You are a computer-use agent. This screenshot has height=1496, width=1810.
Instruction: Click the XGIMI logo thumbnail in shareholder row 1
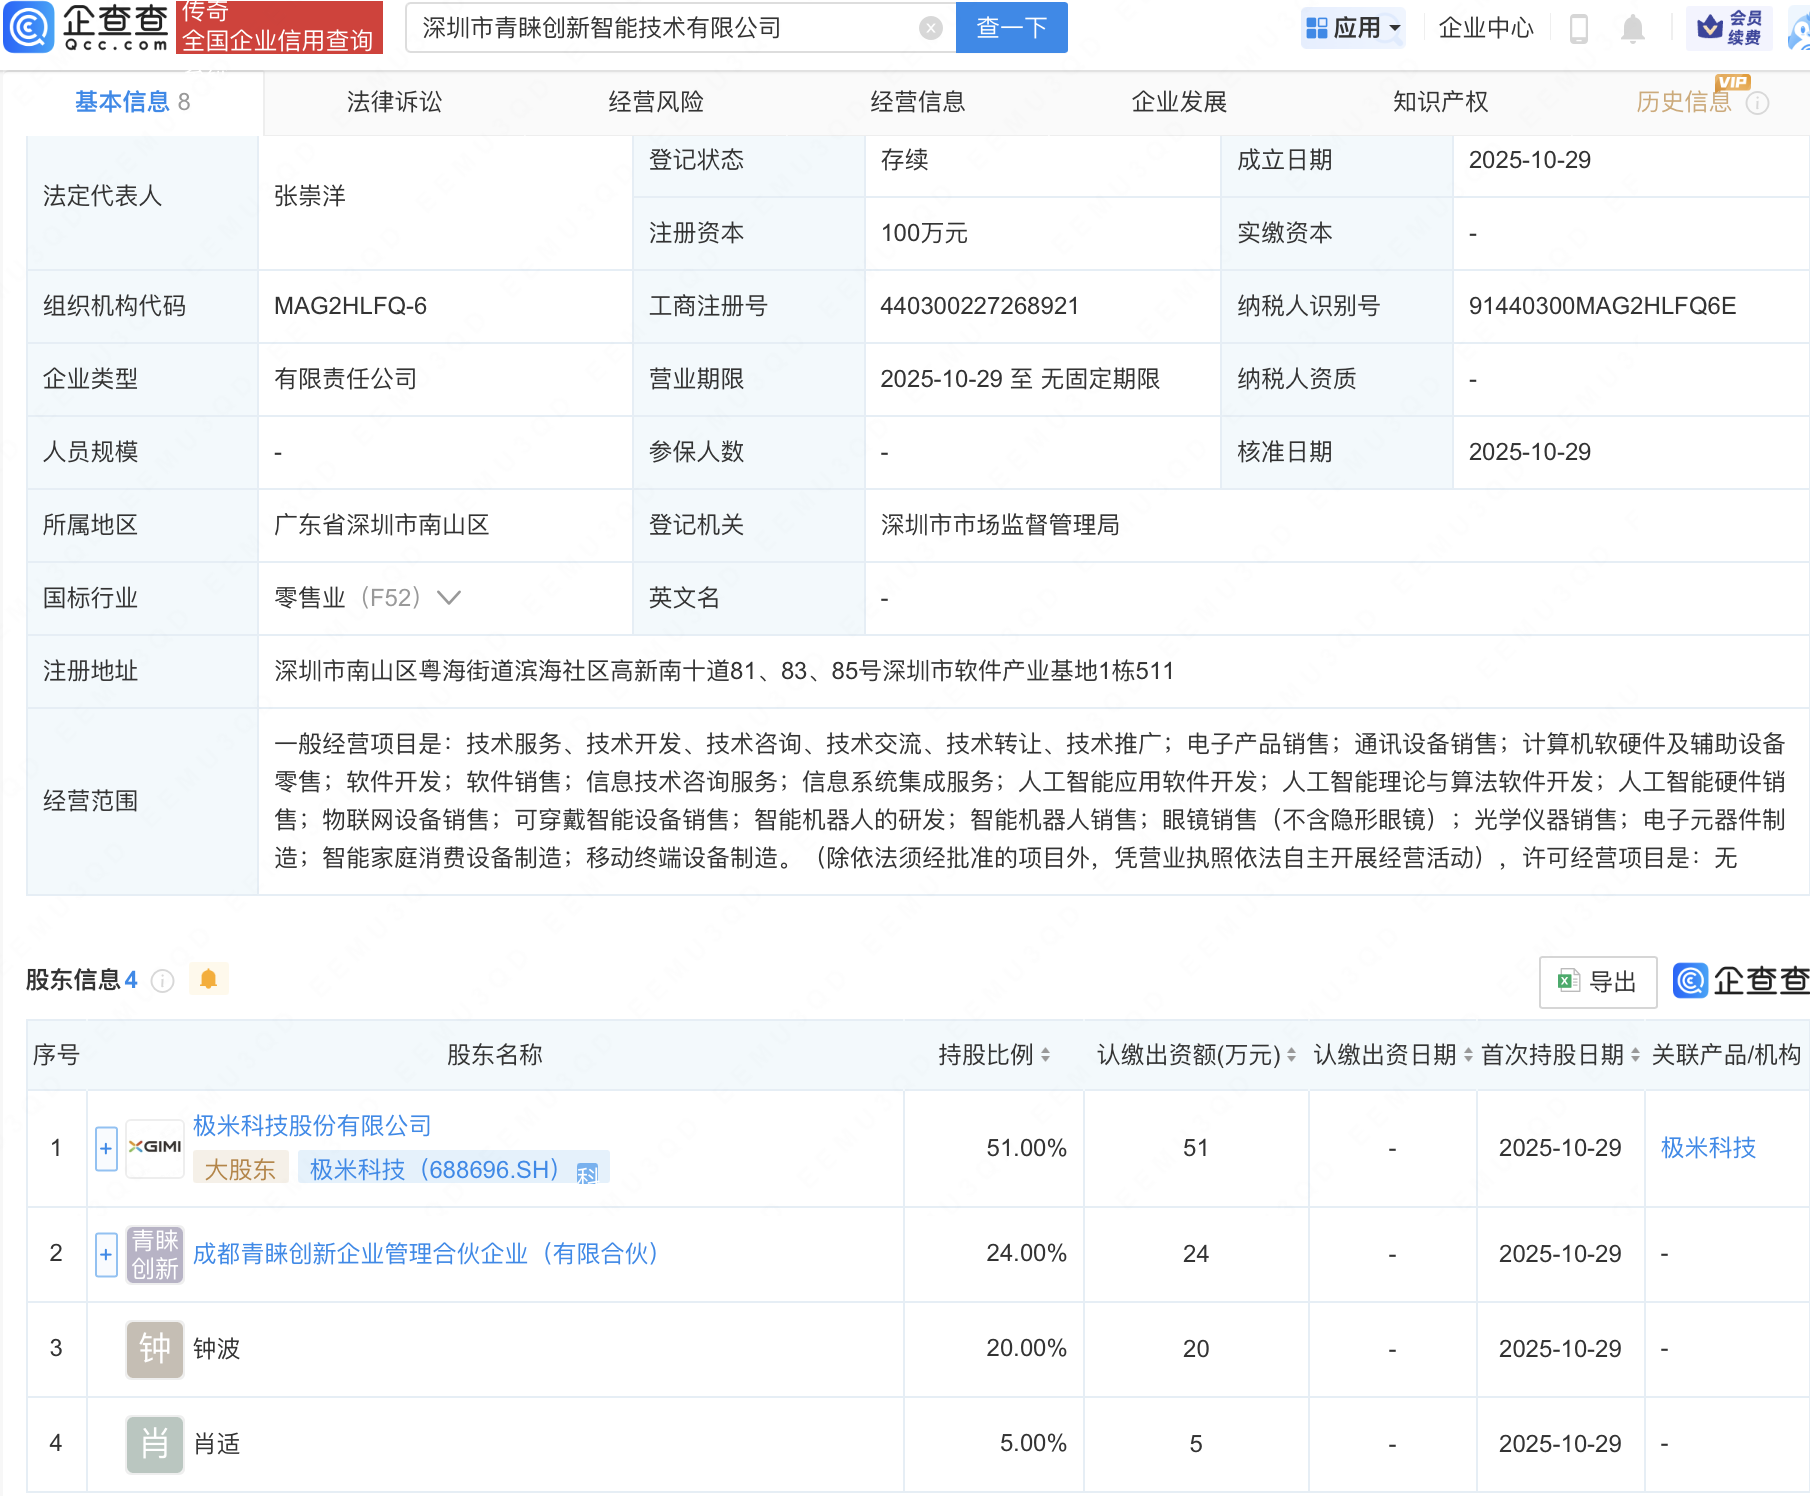click(155, 1148)
